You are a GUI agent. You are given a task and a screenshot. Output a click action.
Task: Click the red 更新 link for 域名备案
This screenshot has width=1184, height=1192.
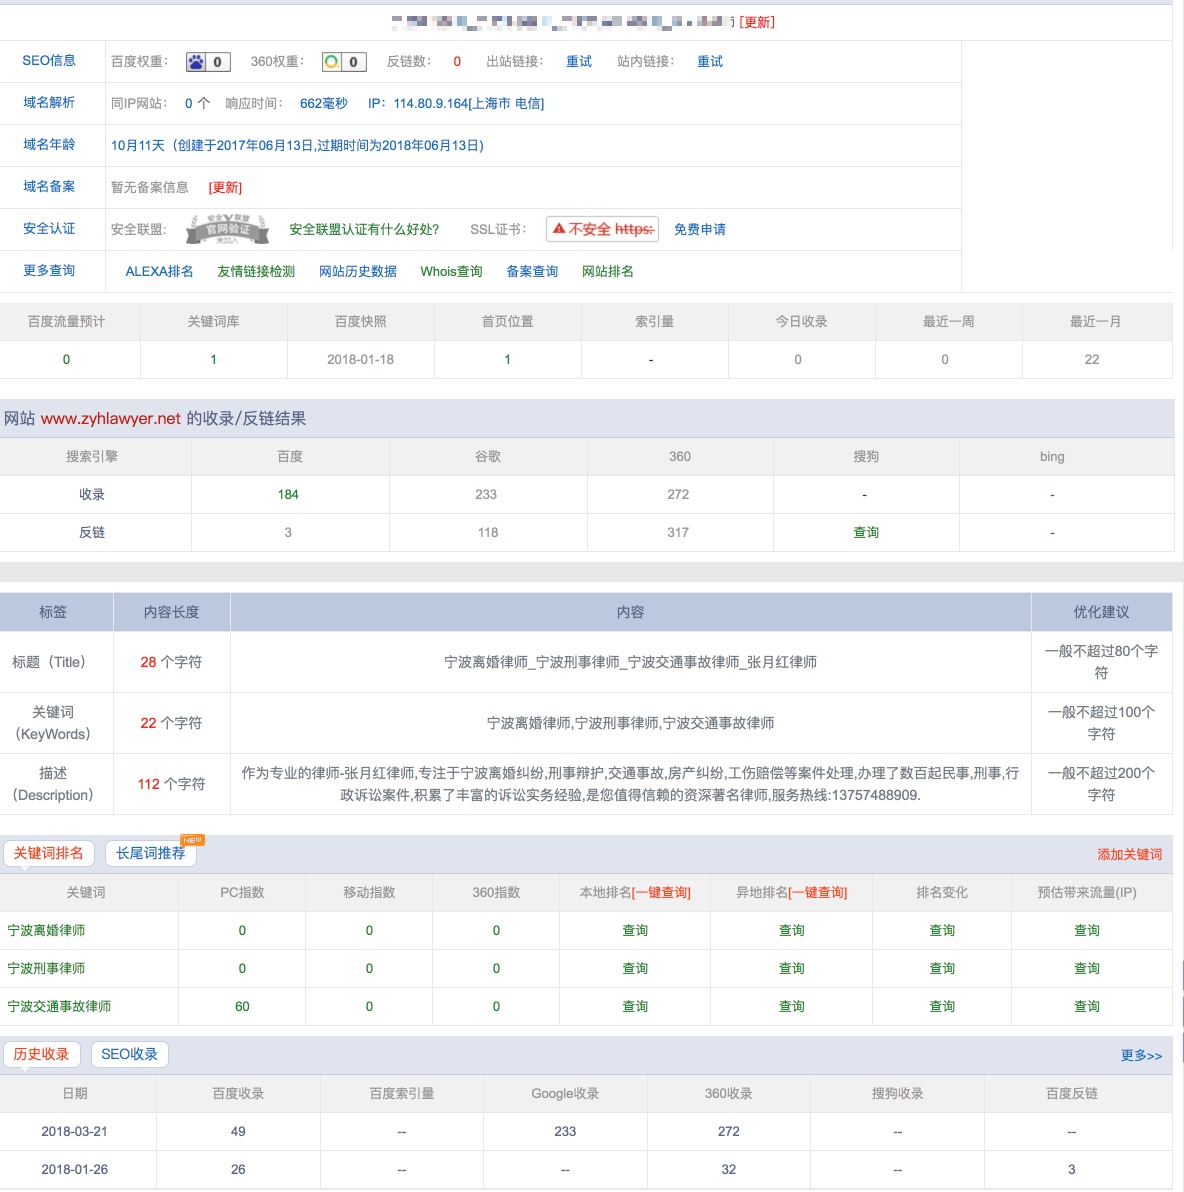tap(225, 188)
